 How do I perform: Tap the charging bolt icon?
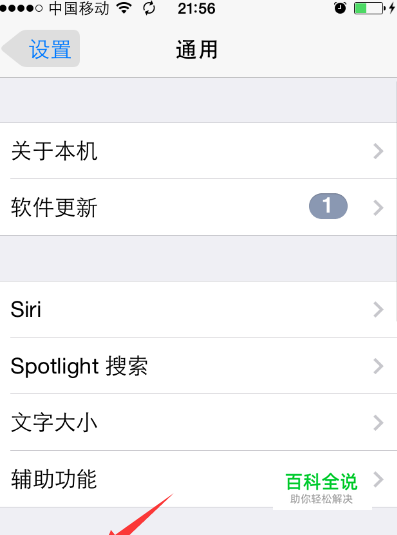click(392, 8)
